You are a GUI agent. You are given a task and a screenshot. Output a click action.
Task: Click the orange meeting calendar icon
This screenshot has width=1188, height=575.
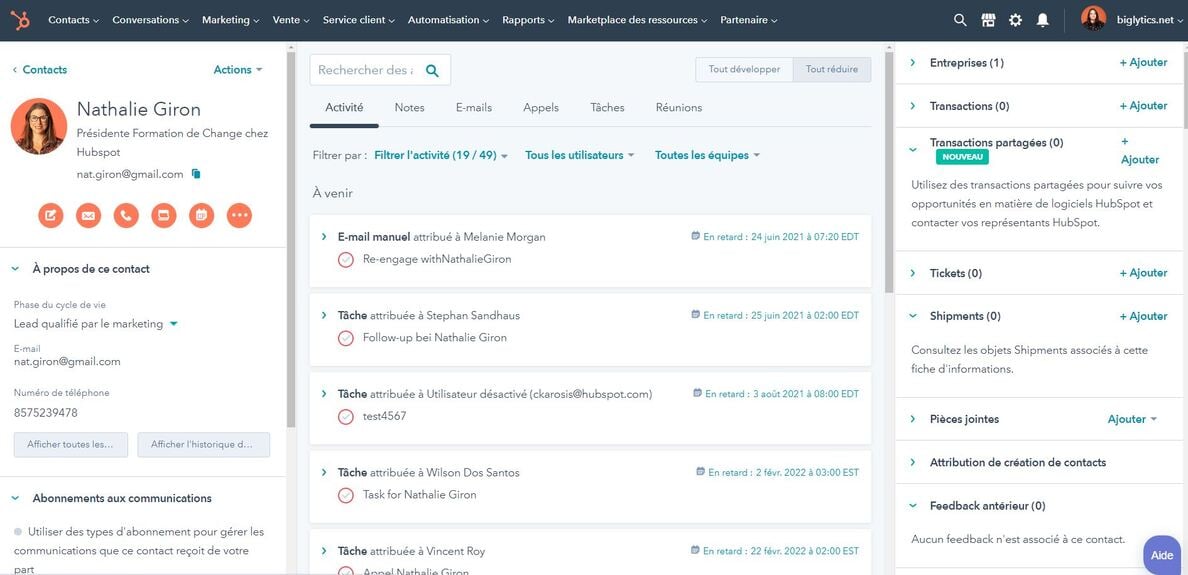201,215
